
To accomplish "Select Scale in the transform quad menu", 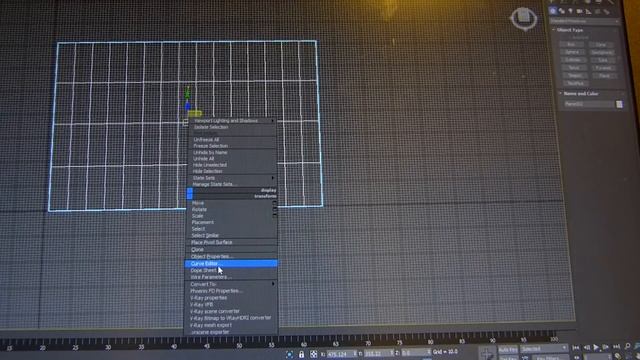I will click(232, 216).
